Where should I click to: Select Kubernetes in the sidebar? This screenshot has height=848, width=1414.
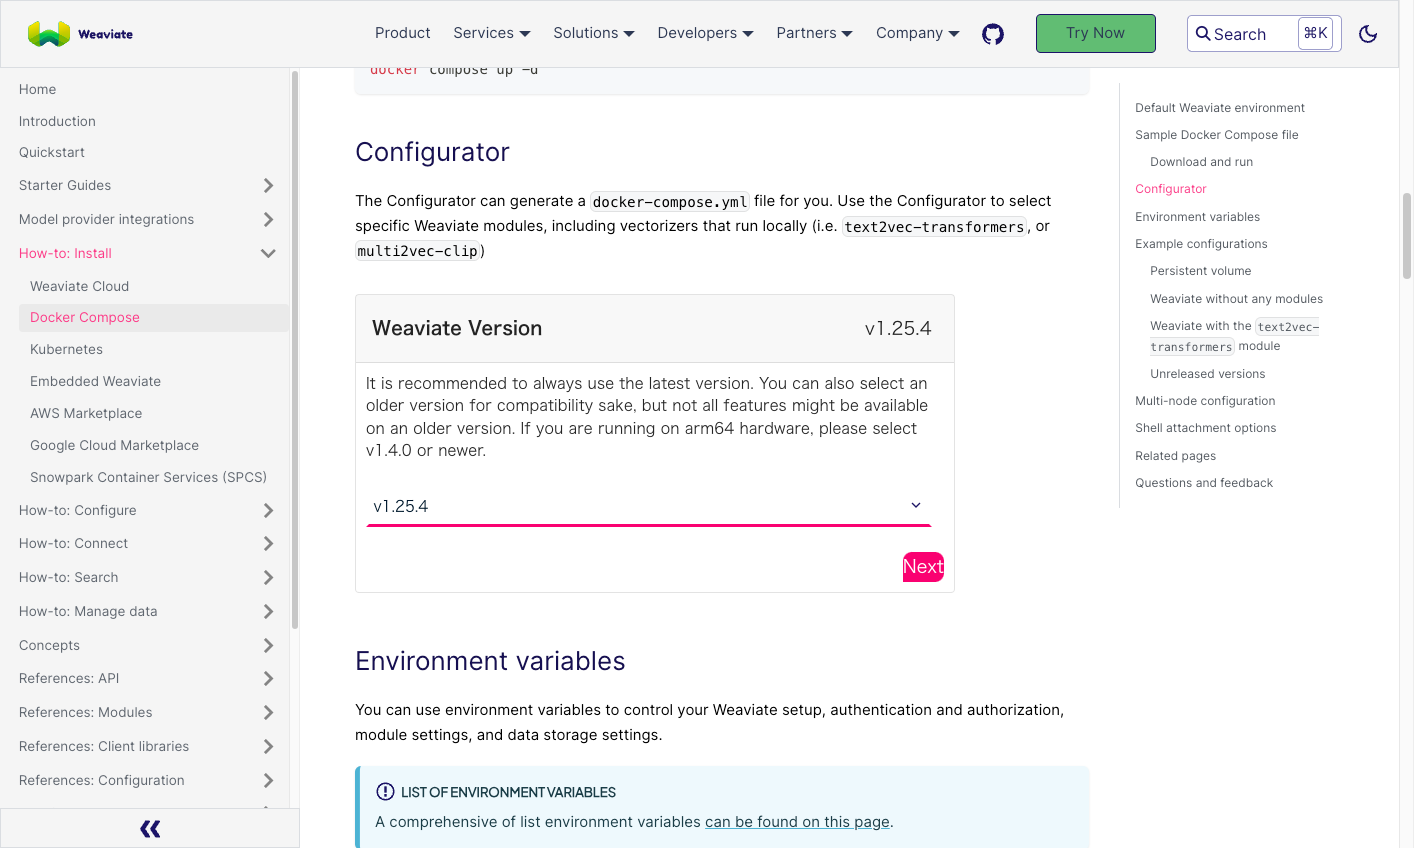click(66, 349)
